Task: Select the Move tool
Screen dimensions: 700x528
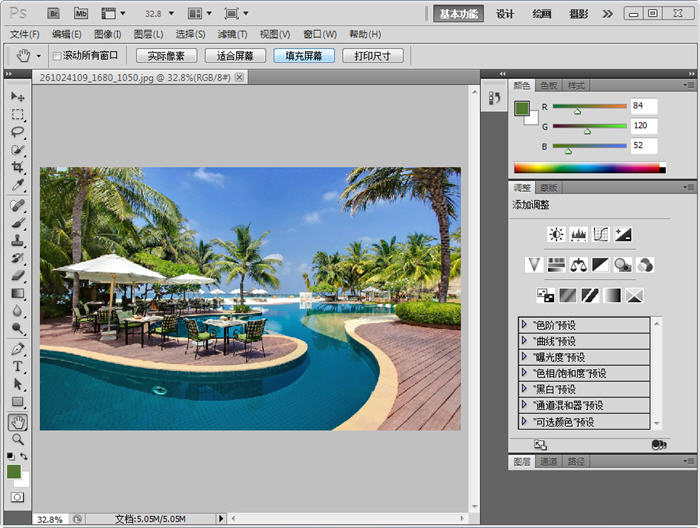Action: (x=17, y=96)
